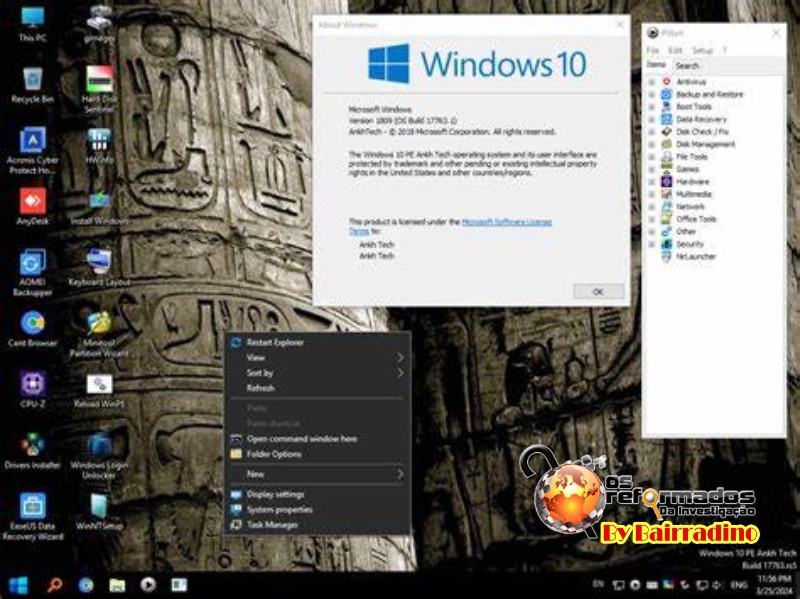Image resolution: width=800 pixels, height=599 pixels.
Task: Open the Sort by submenu
Action: (x=317, y=373)
